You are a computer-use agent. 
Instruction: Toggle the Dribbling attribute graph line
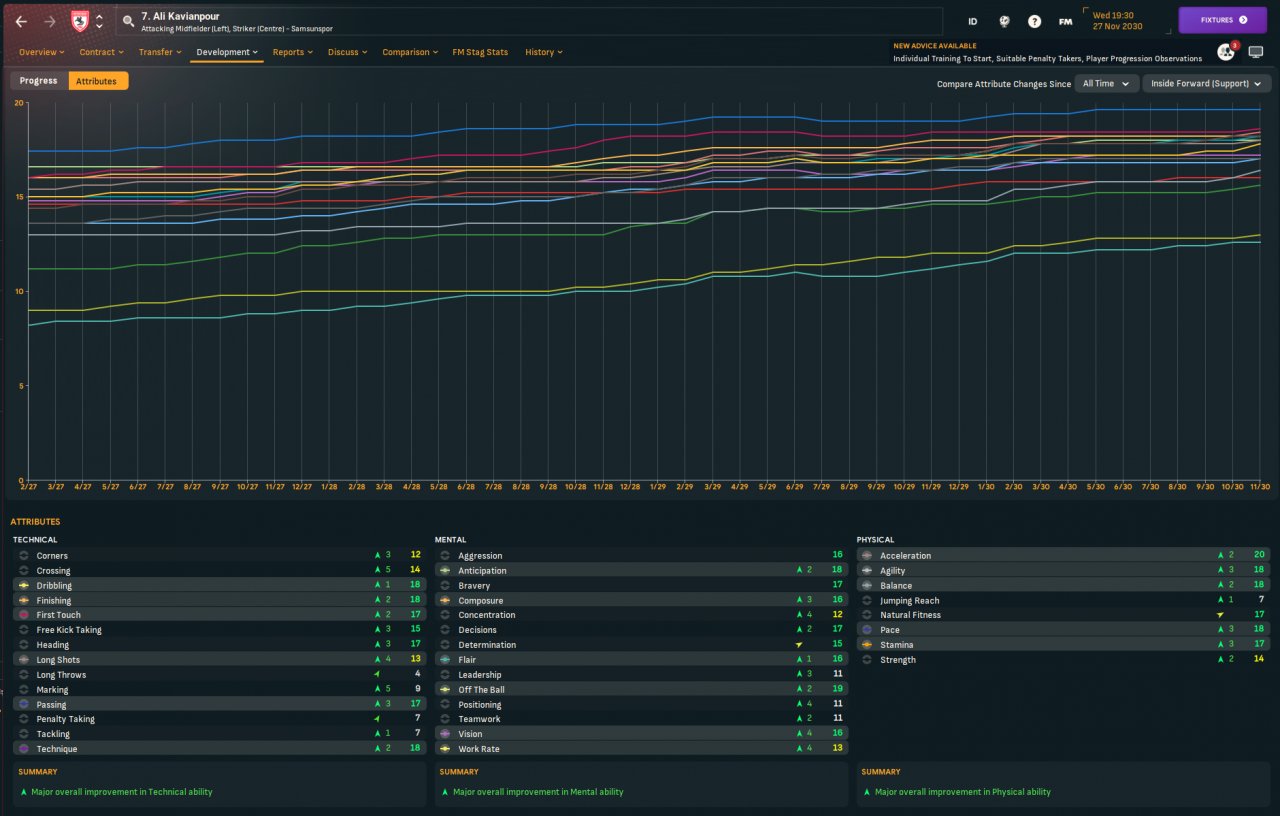(x=22, y=586)
